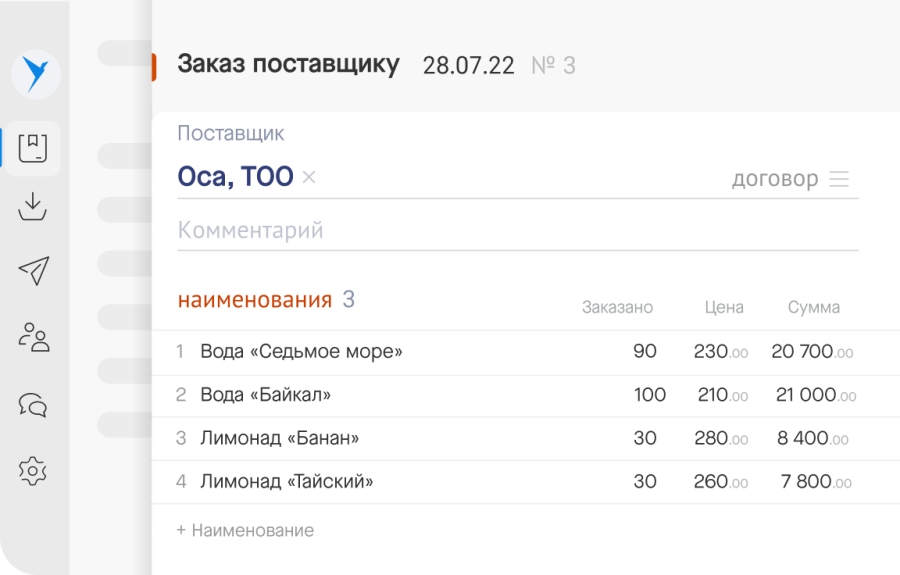
Task: Click the blue bird logo icon
Action: (36, 74)
